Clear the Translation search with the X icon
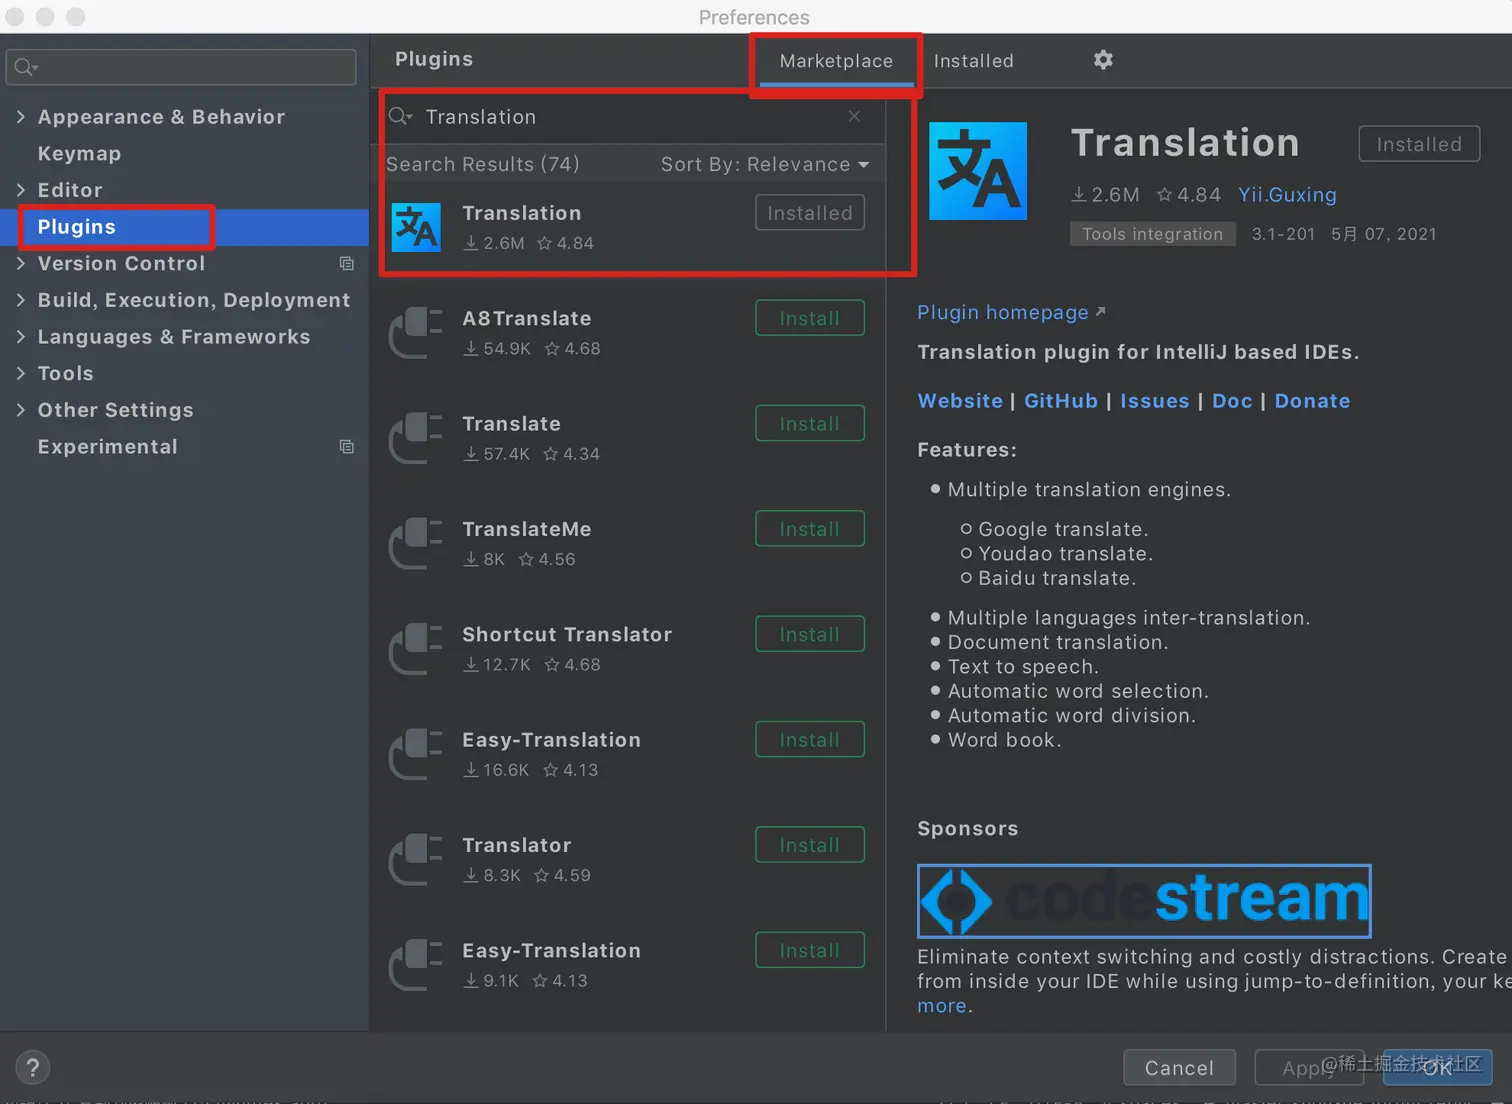Viewport: 1512px width, 1104px height. (854, 116)
